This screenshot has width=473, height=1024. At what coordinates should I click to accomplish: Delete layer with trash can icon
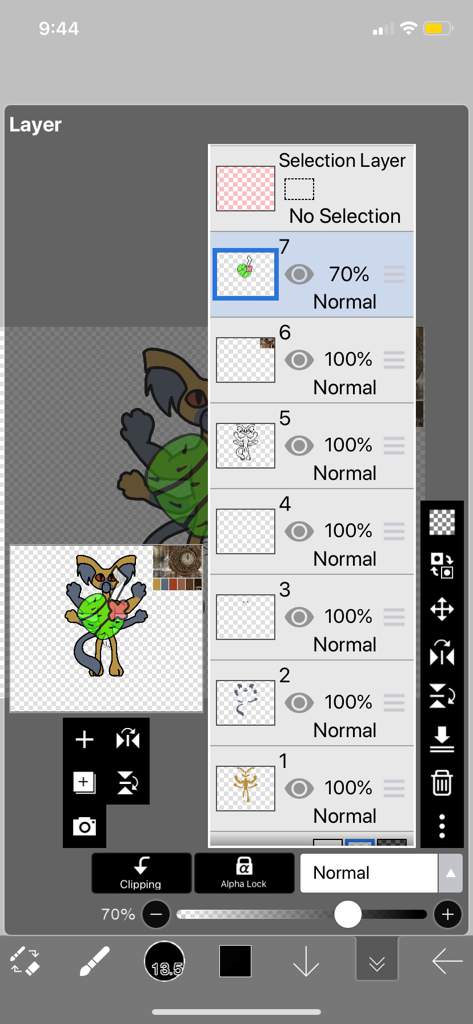click(x=442, y=782)
